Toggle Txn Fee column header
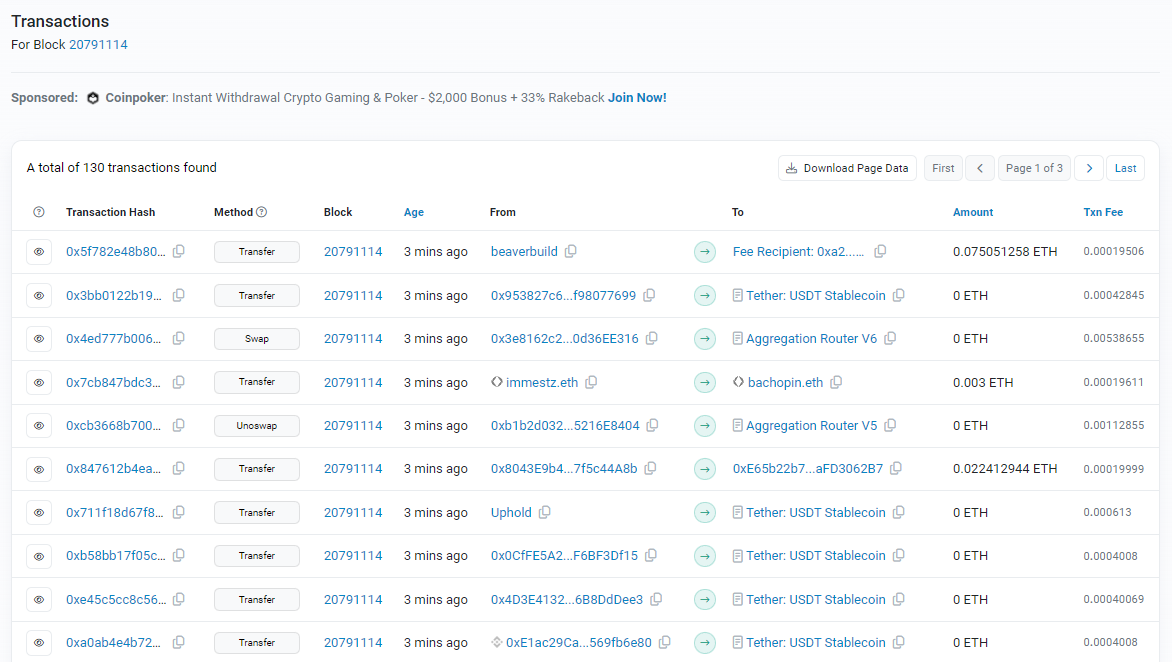The height and width of the screenshot is (662, 1172). click(x=1102, y=212)
